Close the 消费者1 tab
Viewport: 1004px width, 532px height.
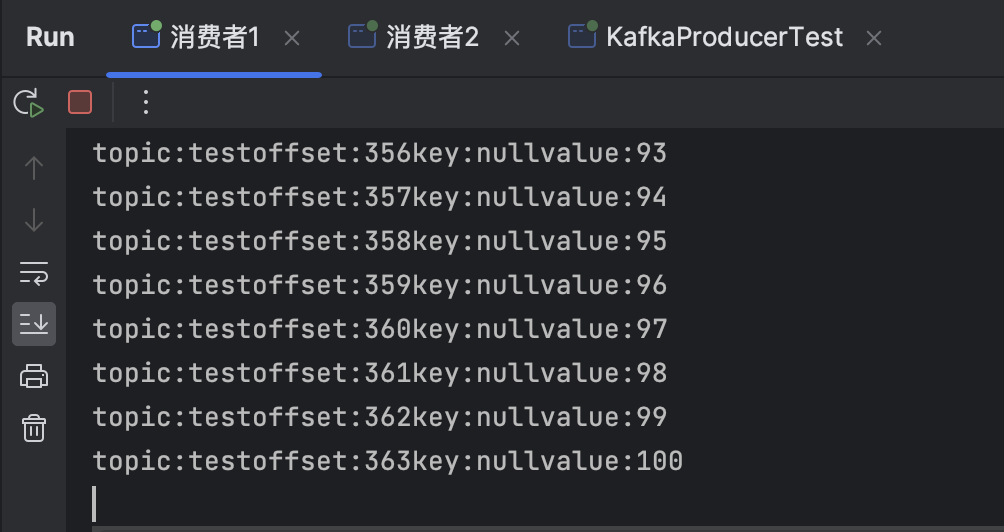point(292,38)
